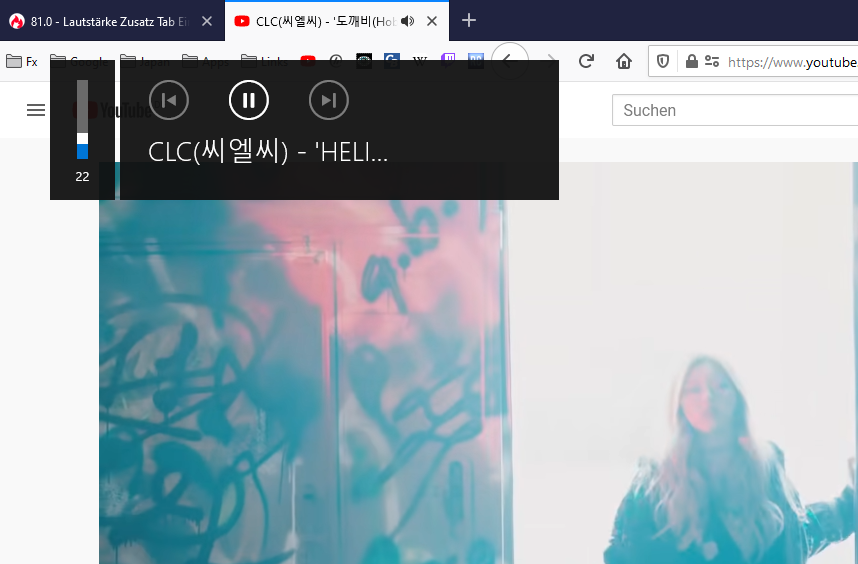Click the YouTube search field 'Suchen'
The width and height of the screenshot is (858, 564).
coord(735,110)
